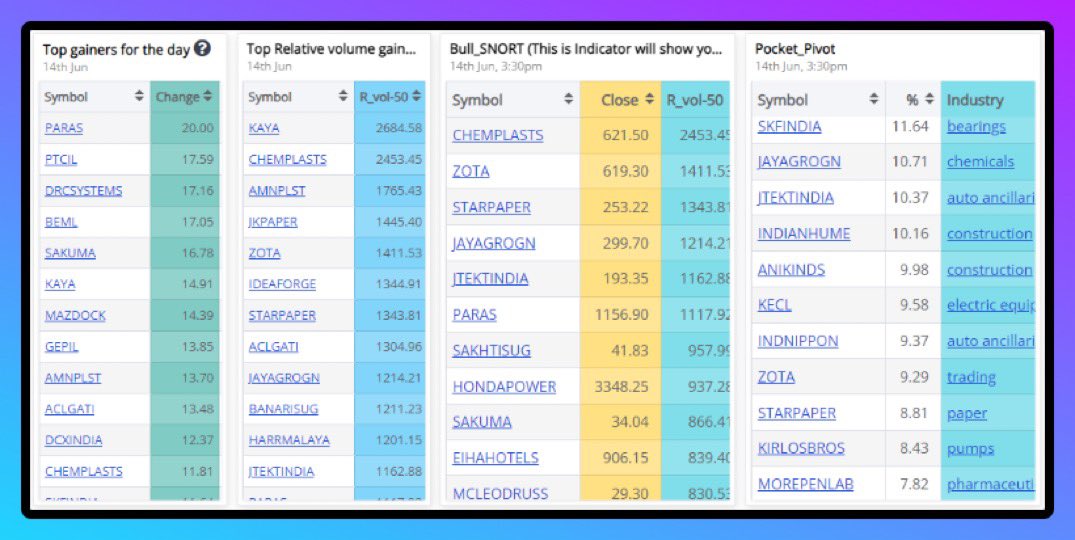
Task: Open the pumps industry link
Action: (x=970, y=450)
